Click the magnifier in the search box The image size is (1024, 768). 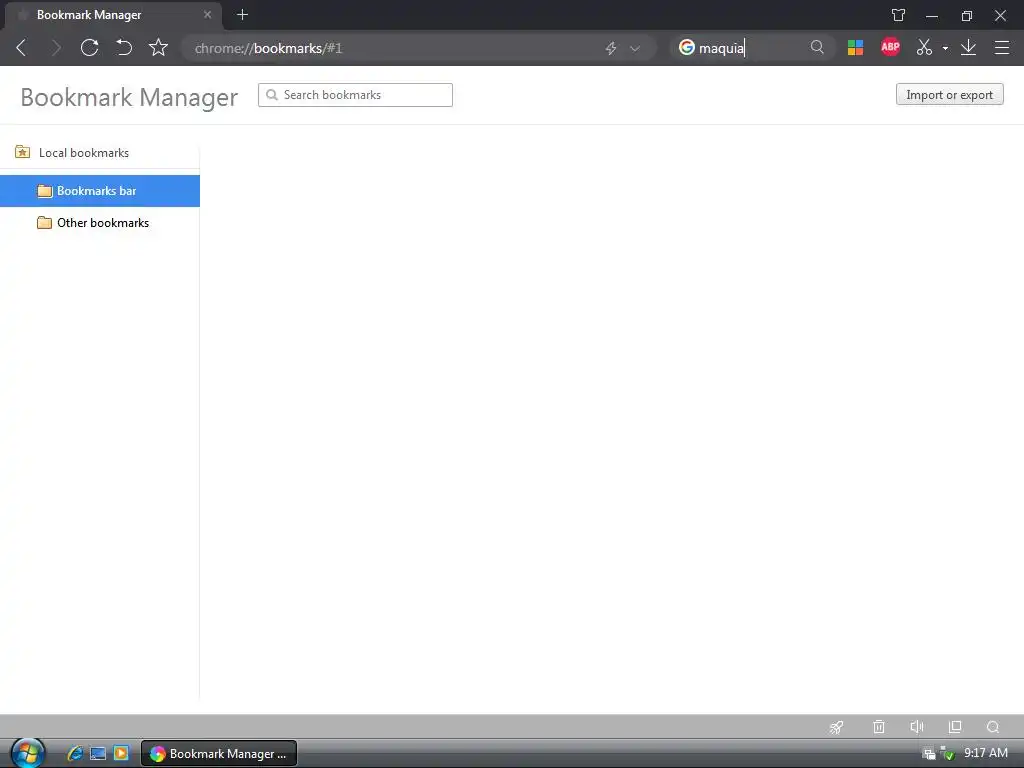[817, 48]
